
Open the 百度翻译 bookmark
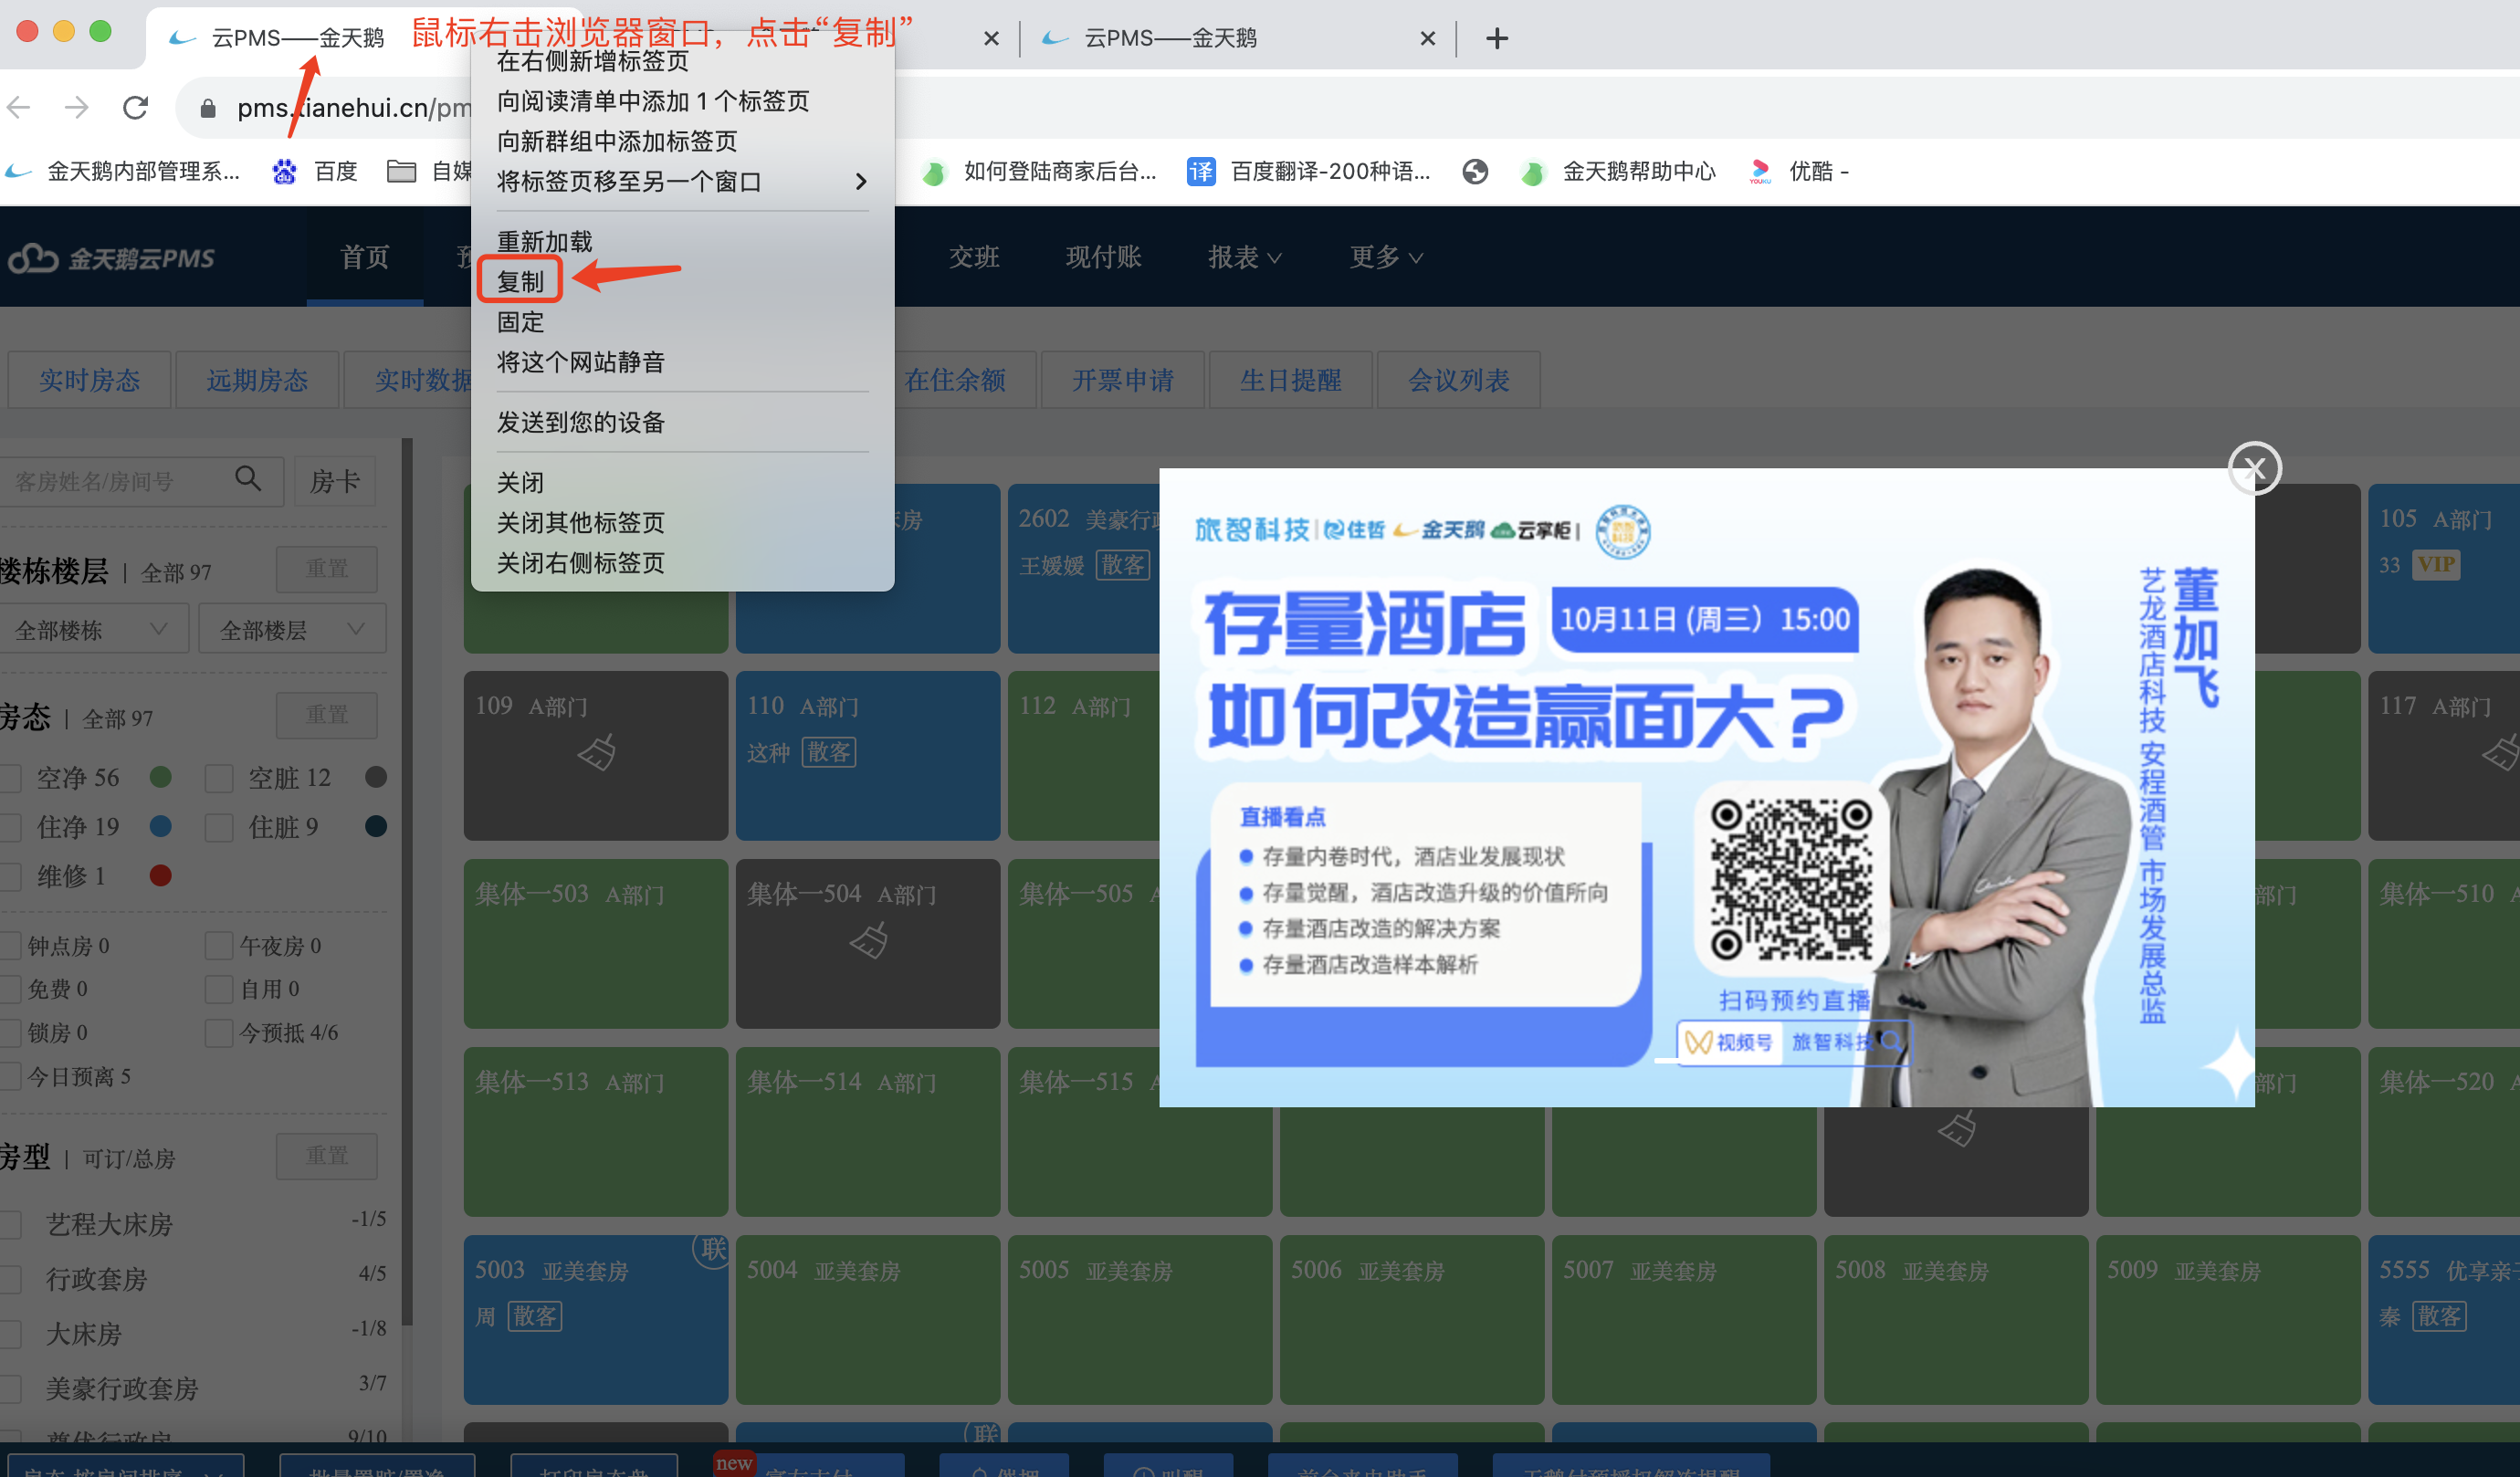1308,171
